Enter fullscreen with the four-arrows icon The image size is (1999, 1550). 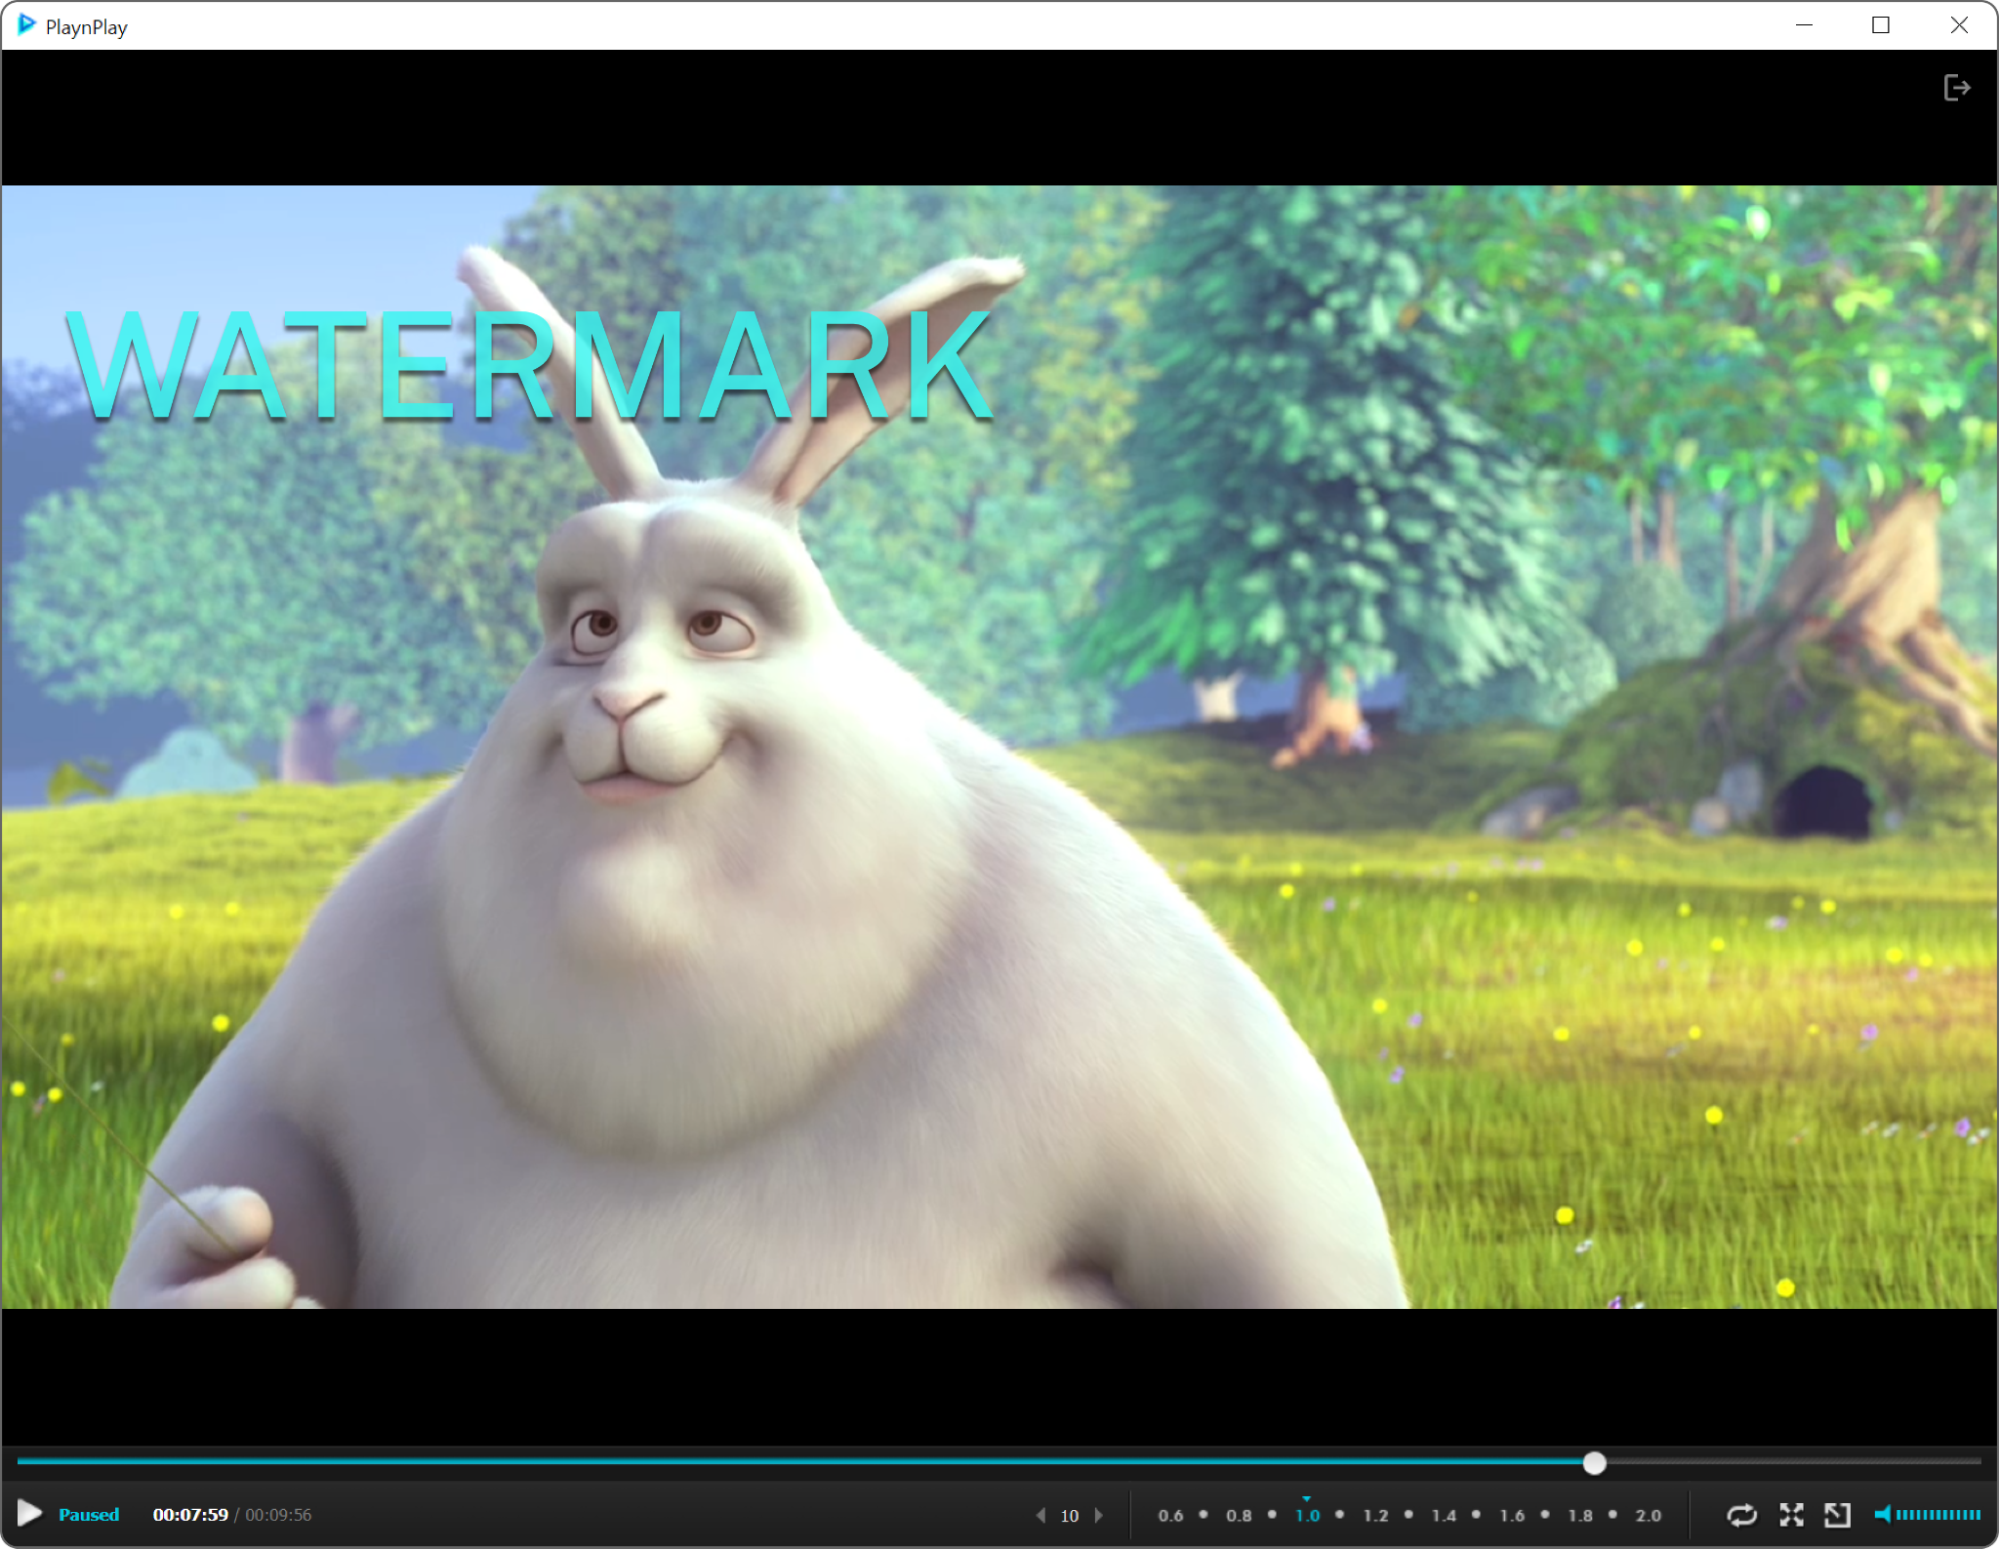pos(1791,1515)
